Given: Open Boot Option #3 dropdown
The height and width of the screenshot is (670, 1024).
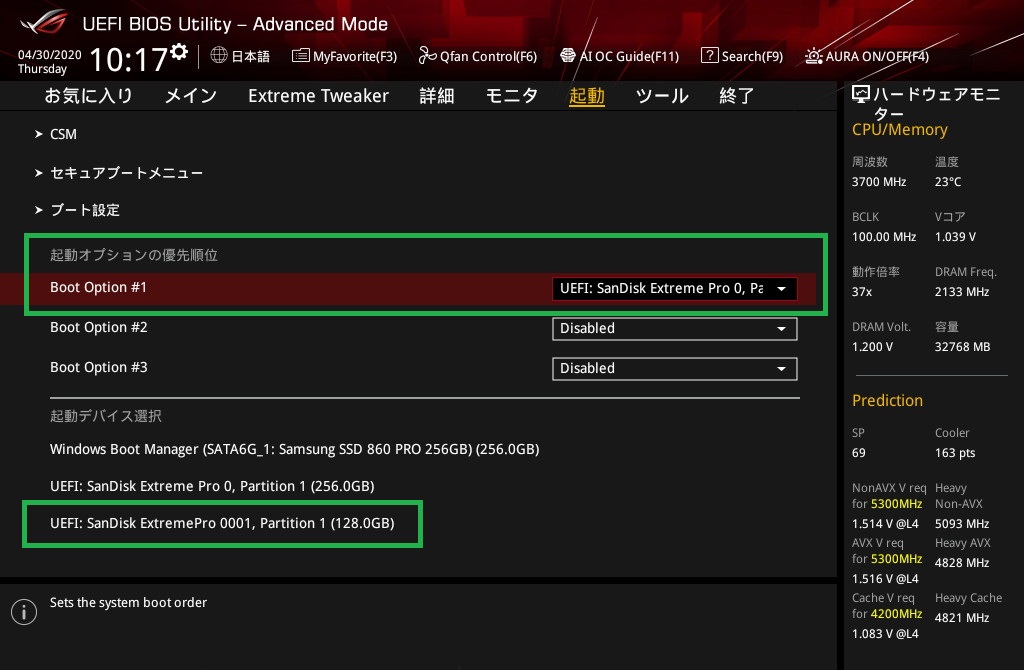Looking at the screenshot, I should click(x=674, y=368).
